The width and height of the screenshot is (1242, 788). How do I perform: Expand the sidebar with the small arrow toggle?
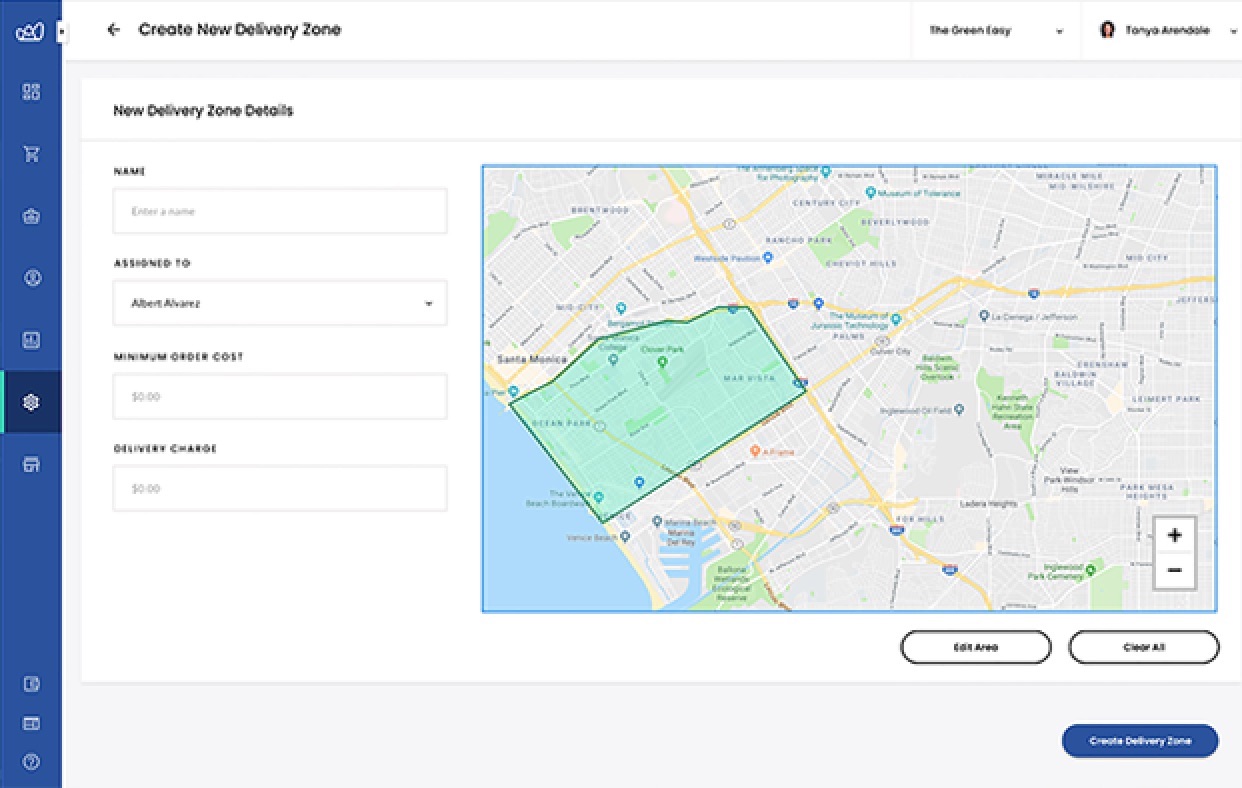point(61,32)
